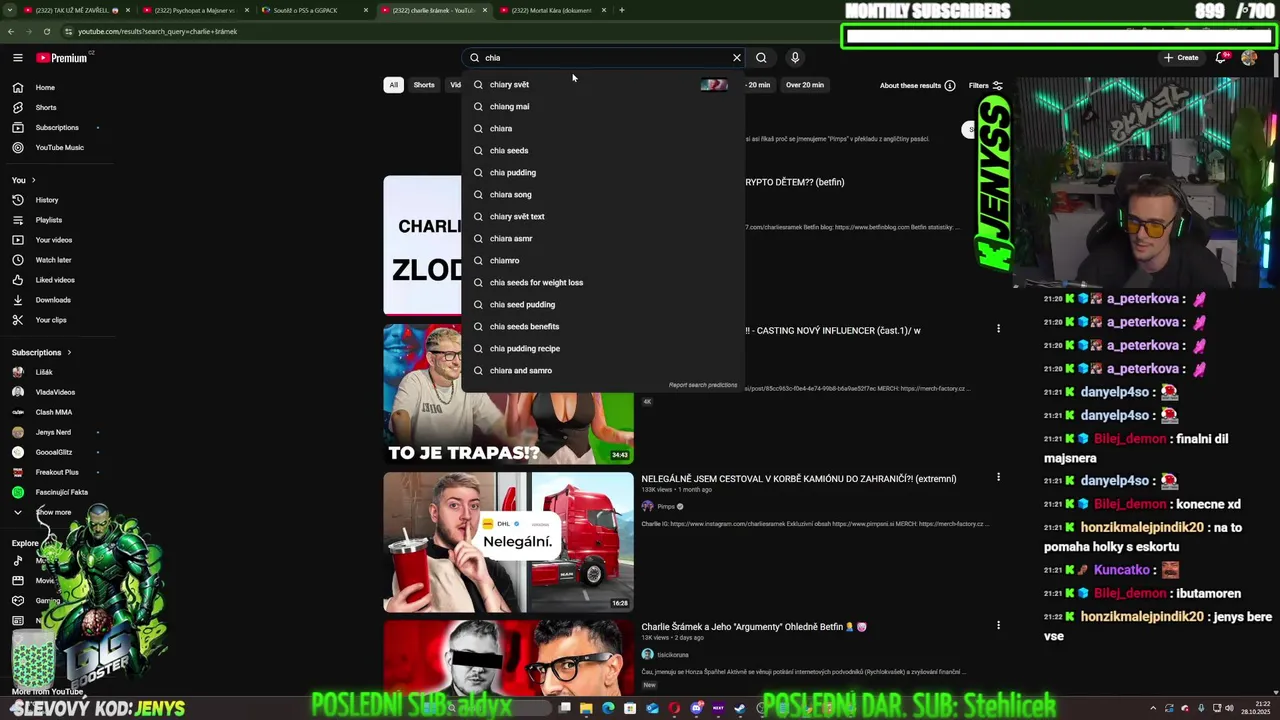Viewport: 1280px width, 720px height.
Task: Open the notifications bell
Action: point(1221,58)
